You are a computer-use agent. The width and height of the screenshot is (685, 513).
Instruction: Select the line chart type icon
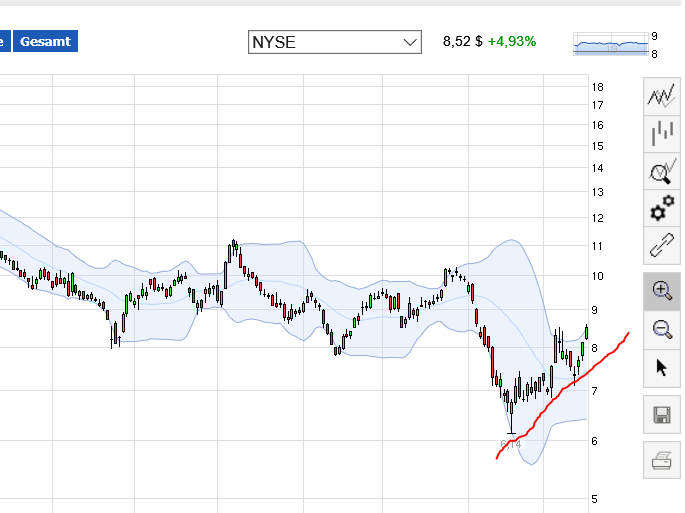[x=661, y=97]
